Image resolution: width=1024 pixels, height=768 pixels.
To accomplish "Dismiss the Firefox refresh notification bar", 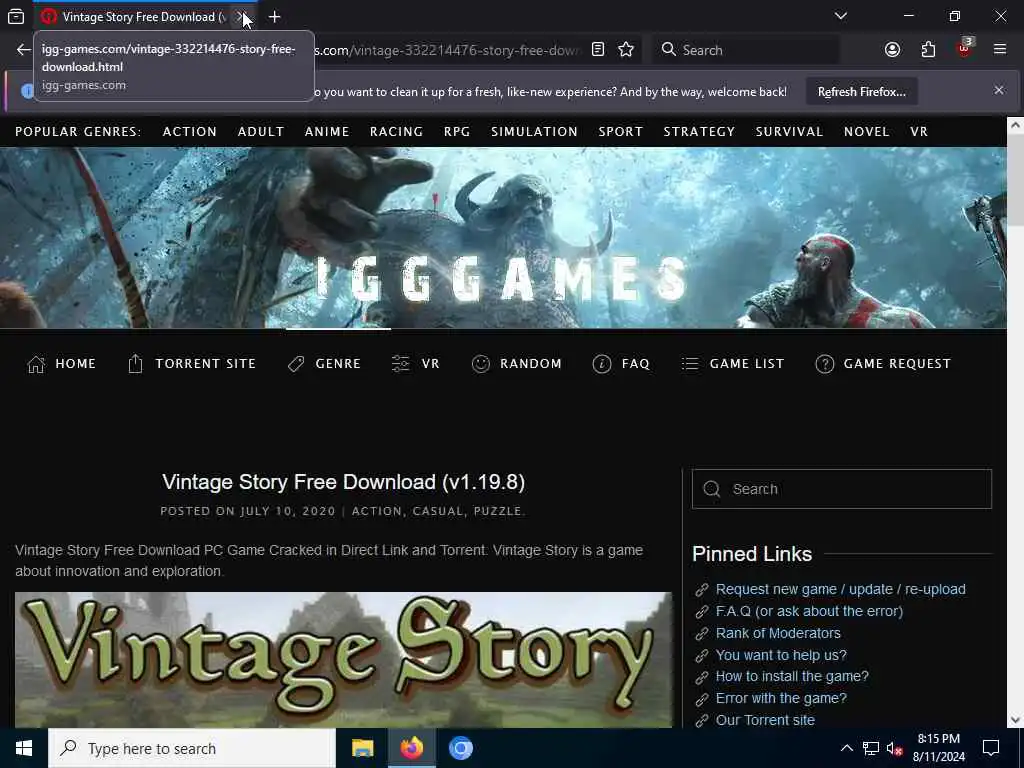I will coord(999,90).
